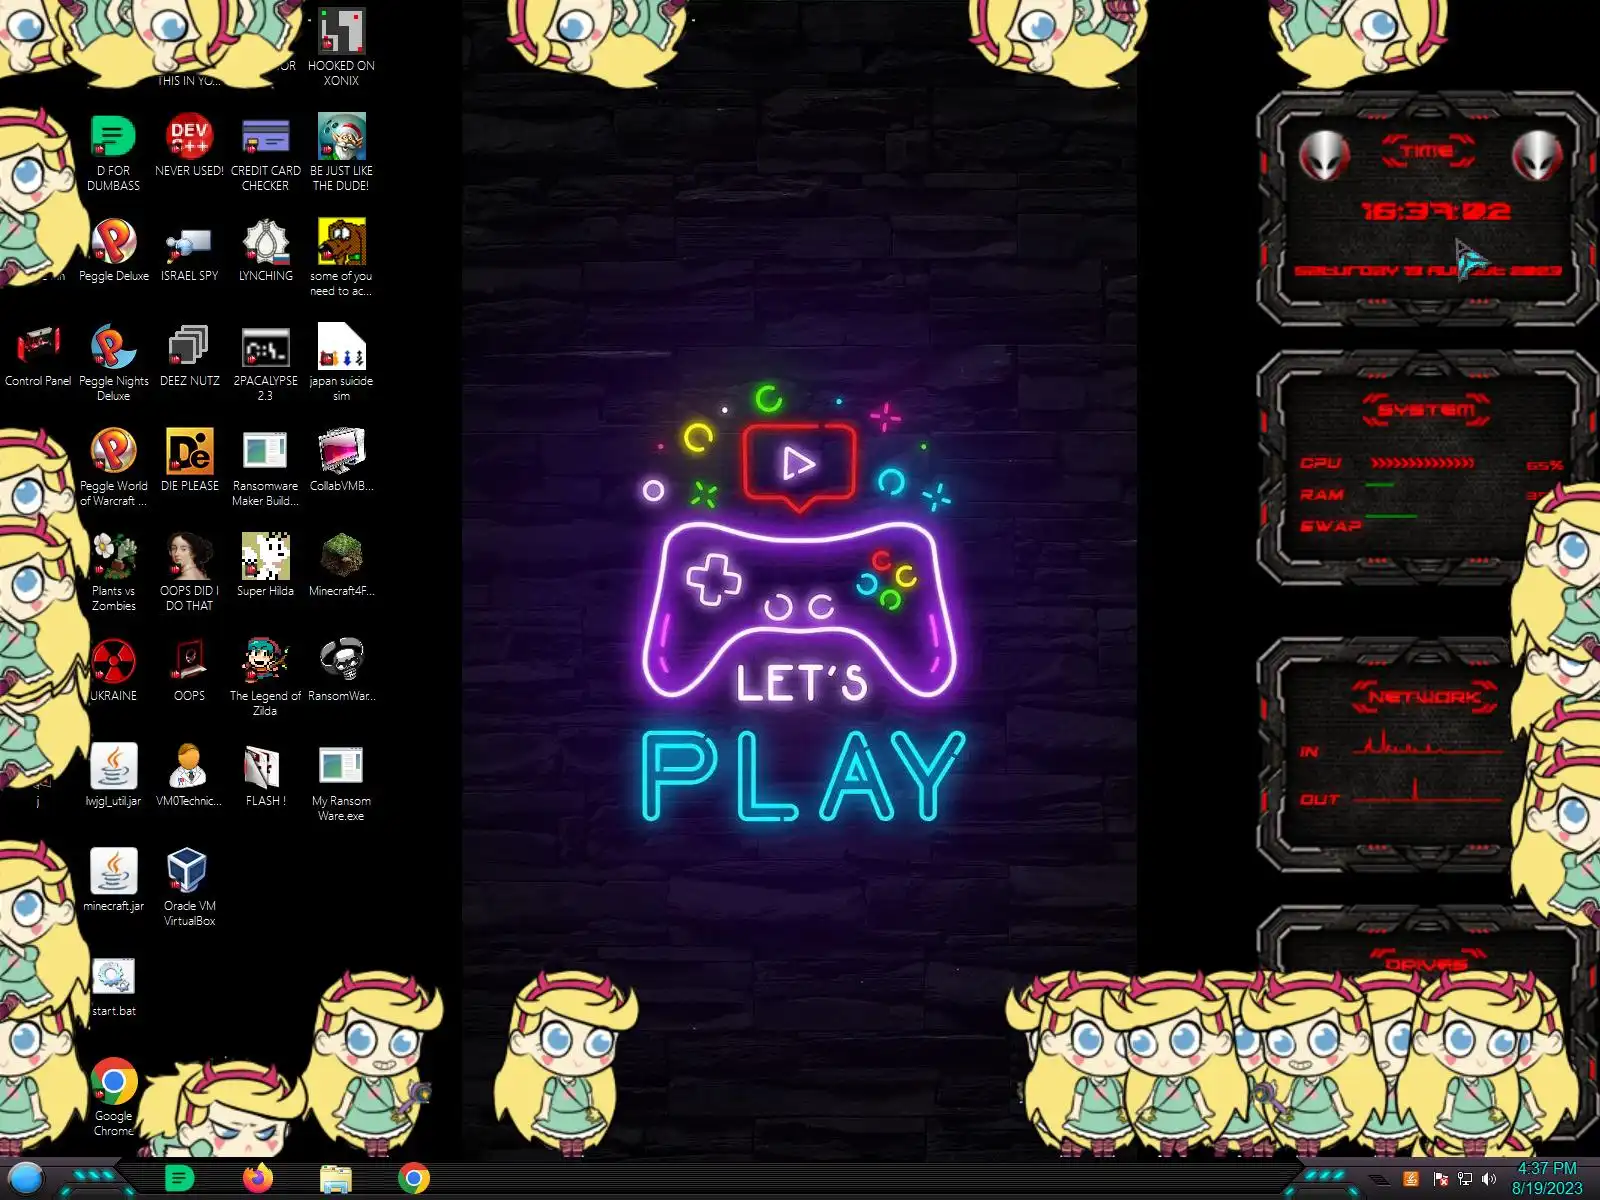
Task: Open Control Panel desktop icon
Action: point(37,355)
